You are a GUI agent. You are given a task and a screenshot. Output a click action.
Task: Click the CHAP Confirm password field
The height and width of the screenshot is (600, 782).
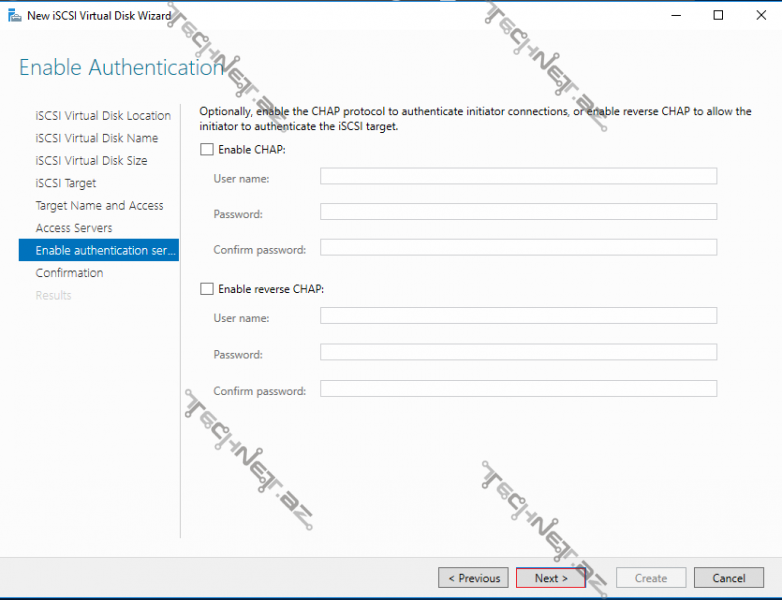point(518,248)
